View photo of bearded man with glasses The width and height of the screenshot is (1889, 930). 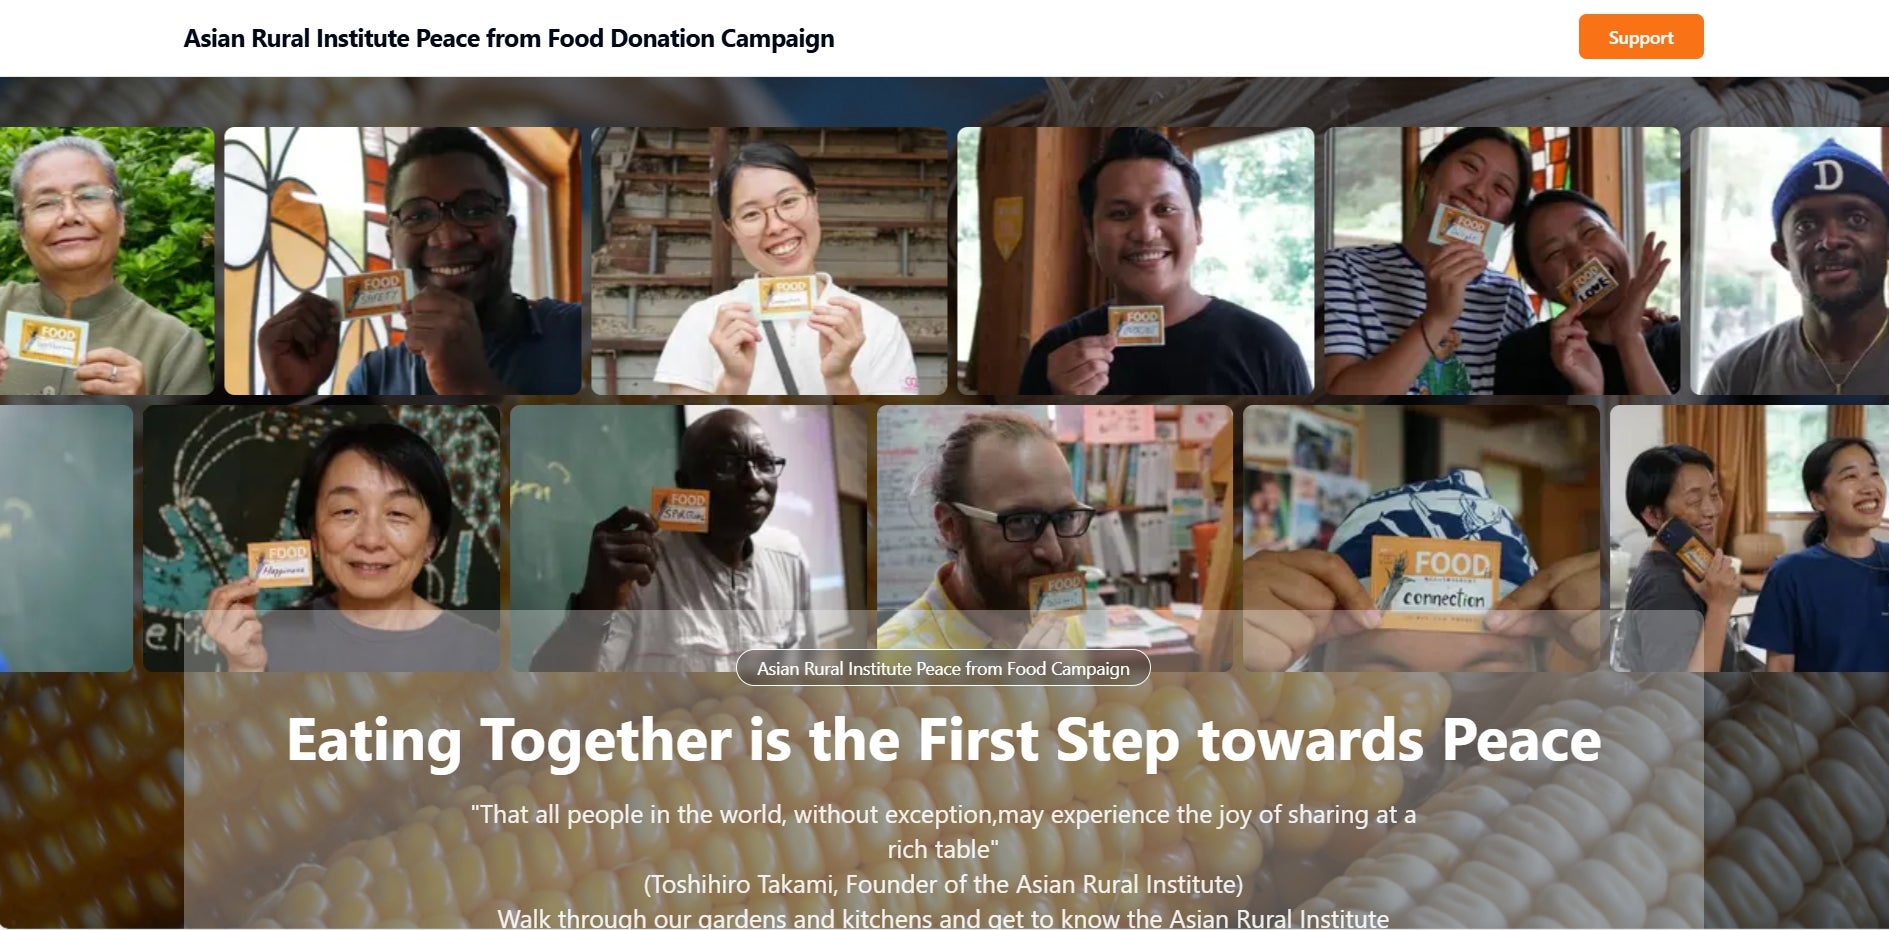pyautogui.click(x=1055, y=538)
